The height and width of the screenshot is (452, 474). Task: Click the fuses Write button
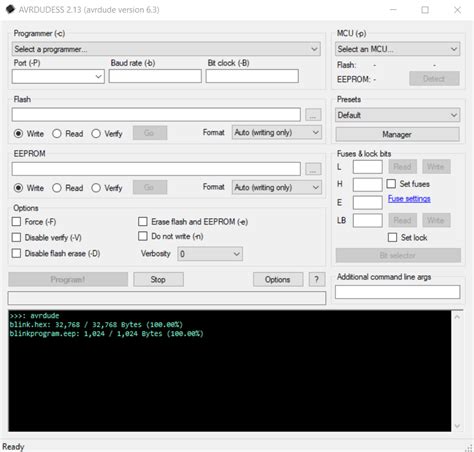pyautogui.click(x=436, y=167)
